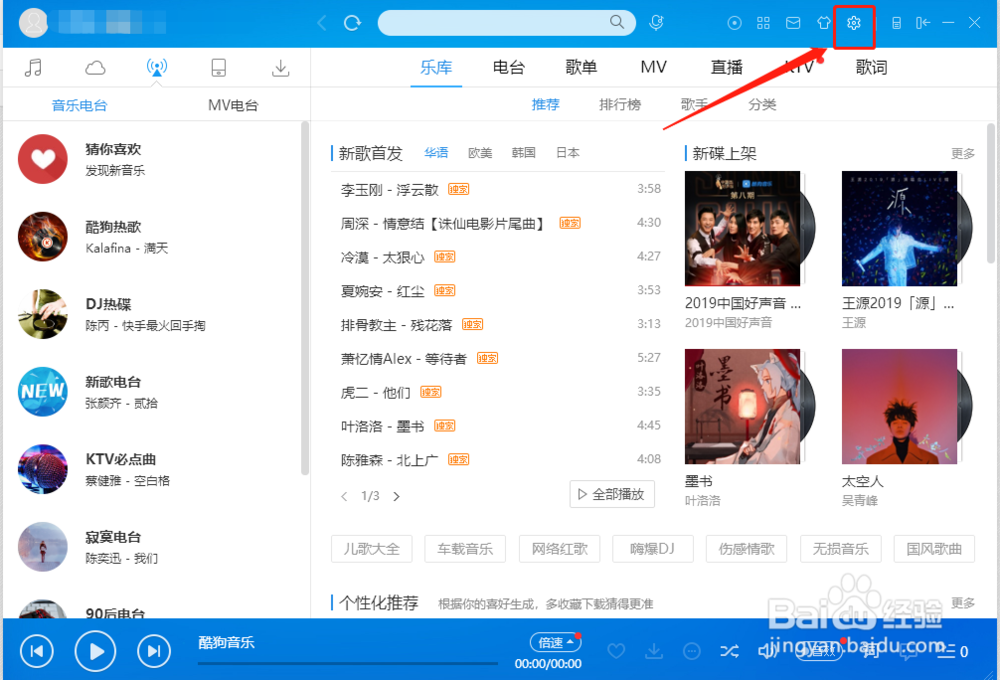Open the 猜你喜欢 radio station
This screenshot has height=680, width=1000.
[153, 159]
